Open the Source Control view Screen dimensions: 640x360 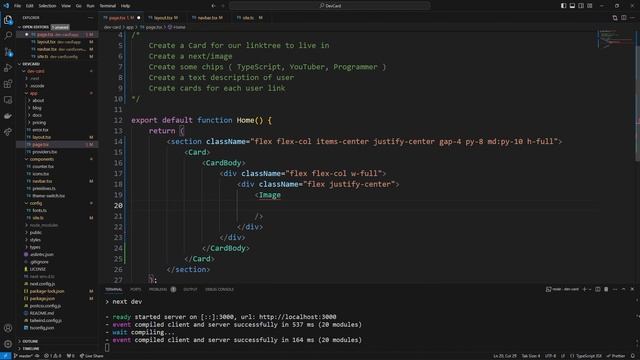[x=8, y=52]
